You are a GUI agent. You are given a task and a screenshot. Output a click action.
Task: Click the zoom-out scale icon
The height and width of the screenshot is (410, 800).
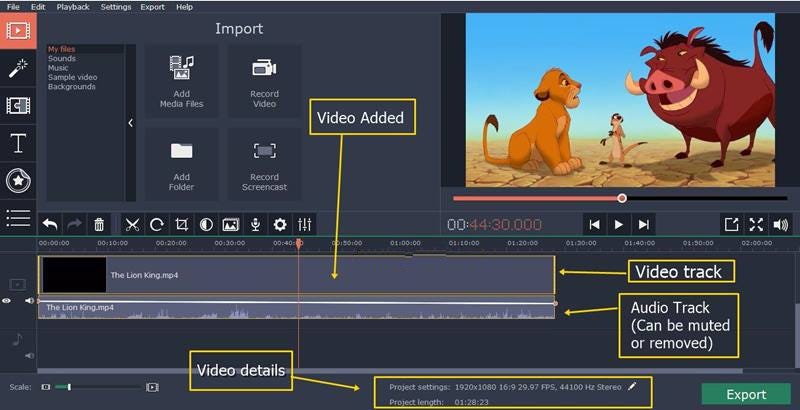46,387
